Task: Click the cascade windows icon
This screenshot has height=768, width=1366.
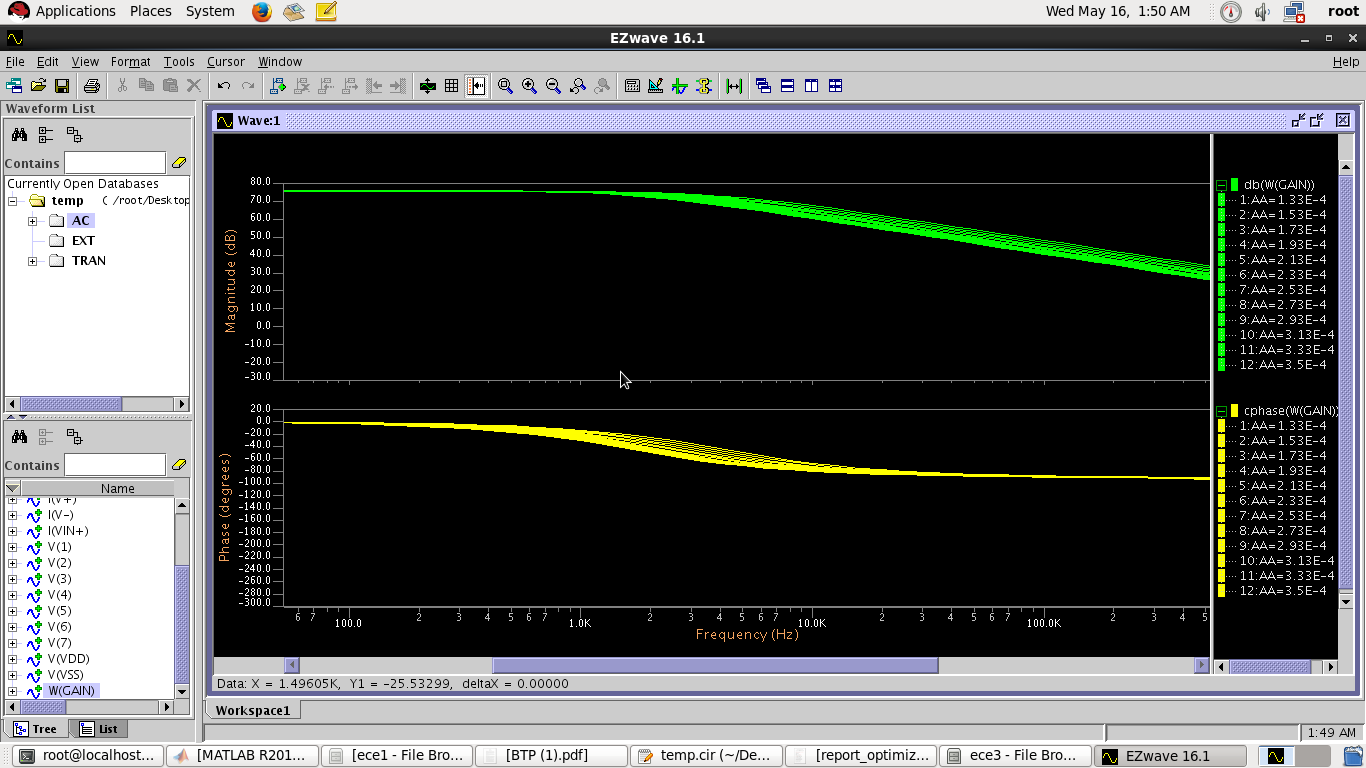Action: 764,86
